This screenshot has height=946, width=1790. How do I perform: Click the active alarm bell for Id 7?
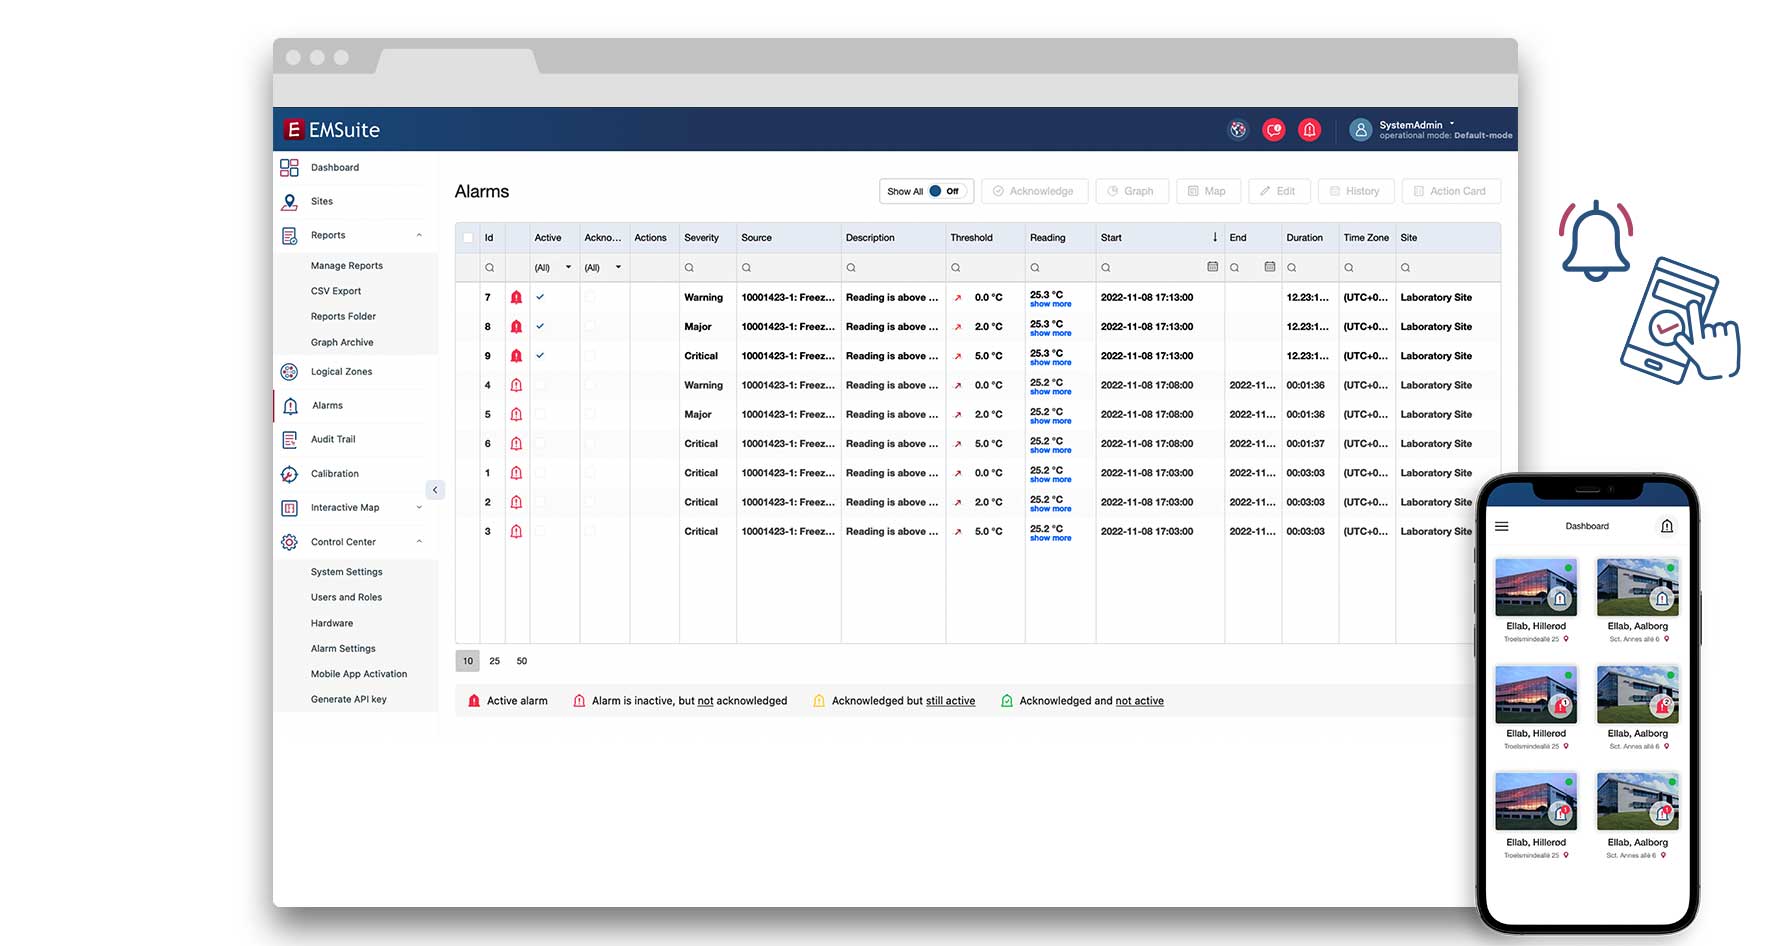point(516,298)
